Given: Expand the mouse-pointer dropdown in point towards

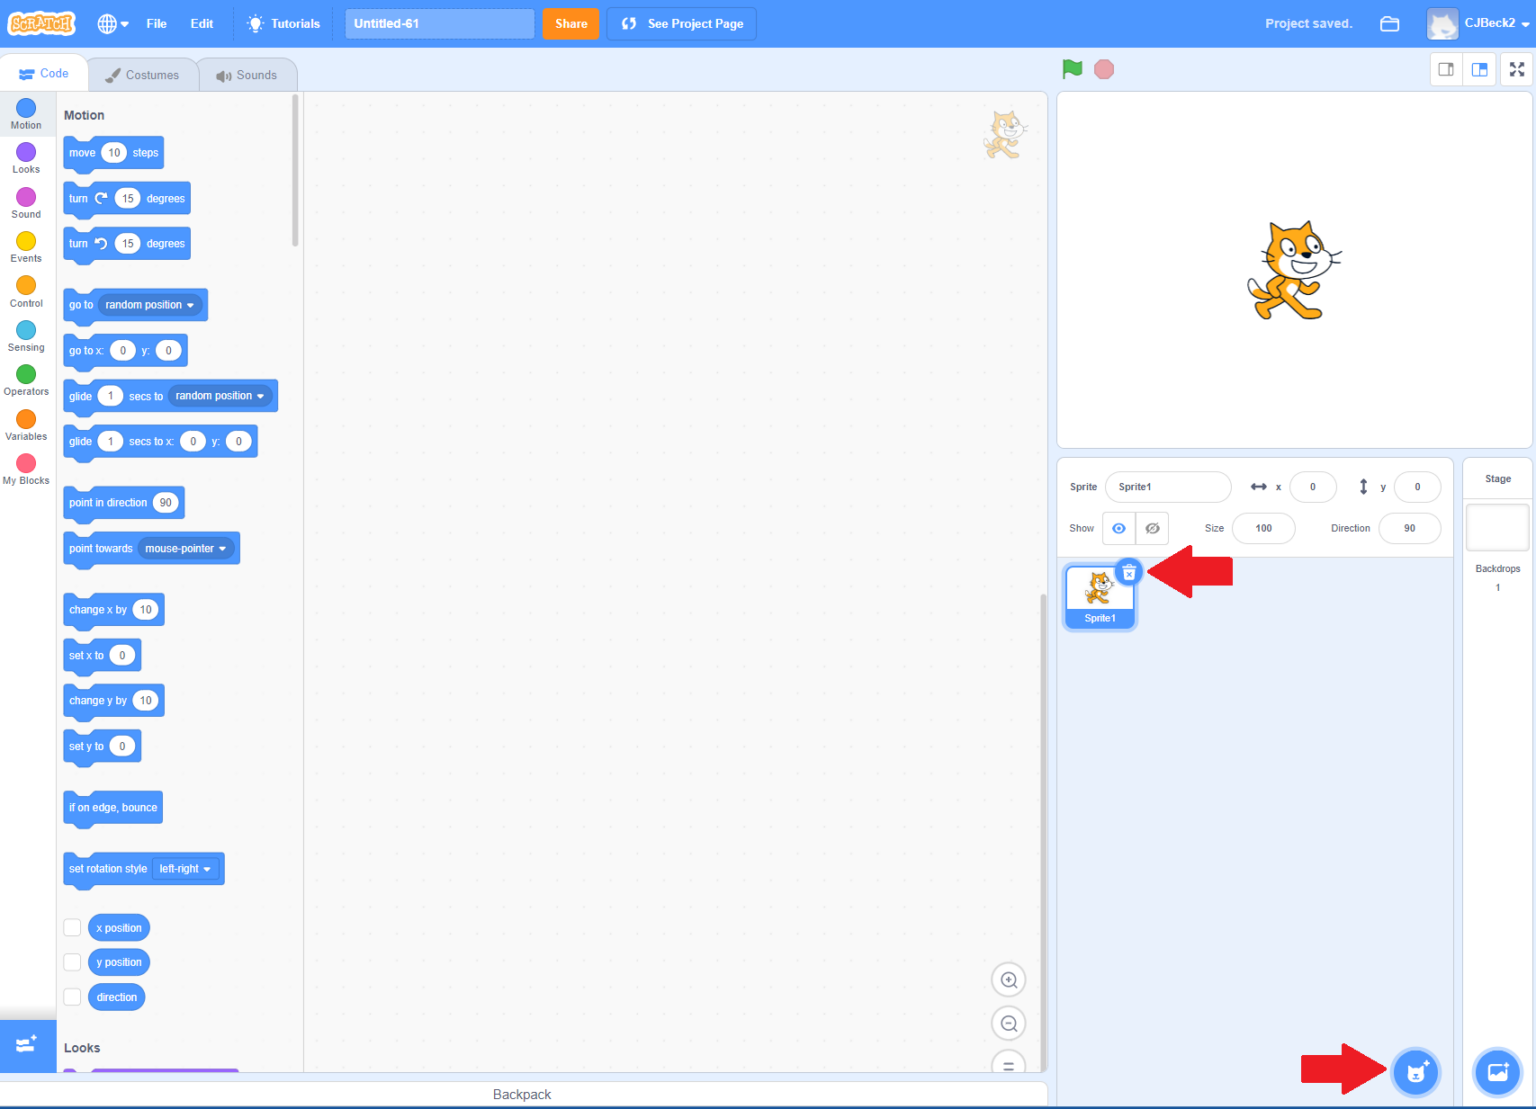Looking at the screenshot, I should [186, 548].
